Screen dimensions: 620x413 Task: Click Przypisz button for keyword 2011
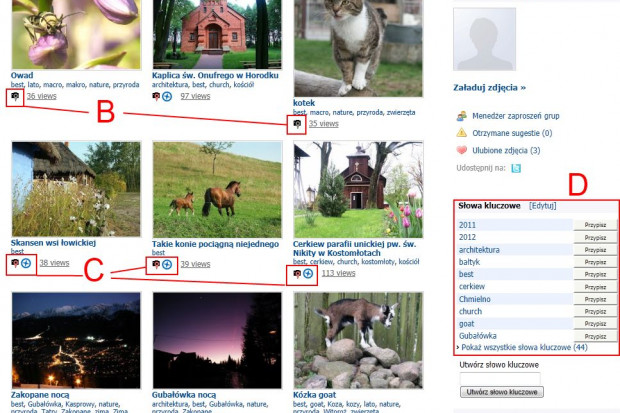pyautogui.click(x=595, y=225)
